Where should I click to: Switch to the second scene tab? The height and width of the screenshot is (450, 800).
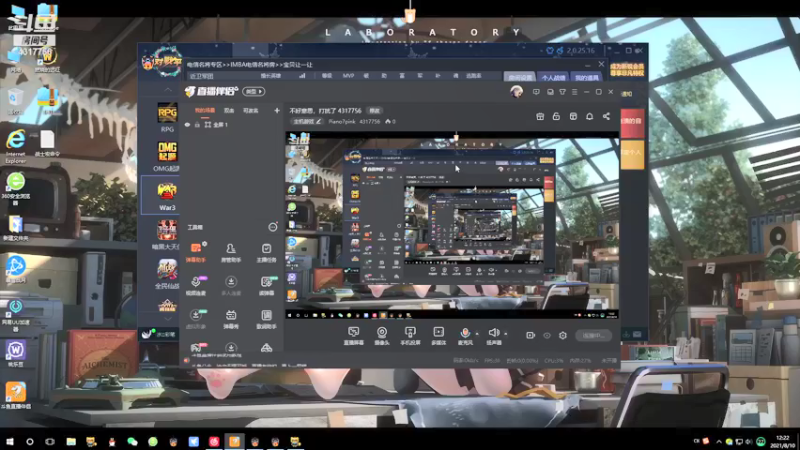coord(229,110)
